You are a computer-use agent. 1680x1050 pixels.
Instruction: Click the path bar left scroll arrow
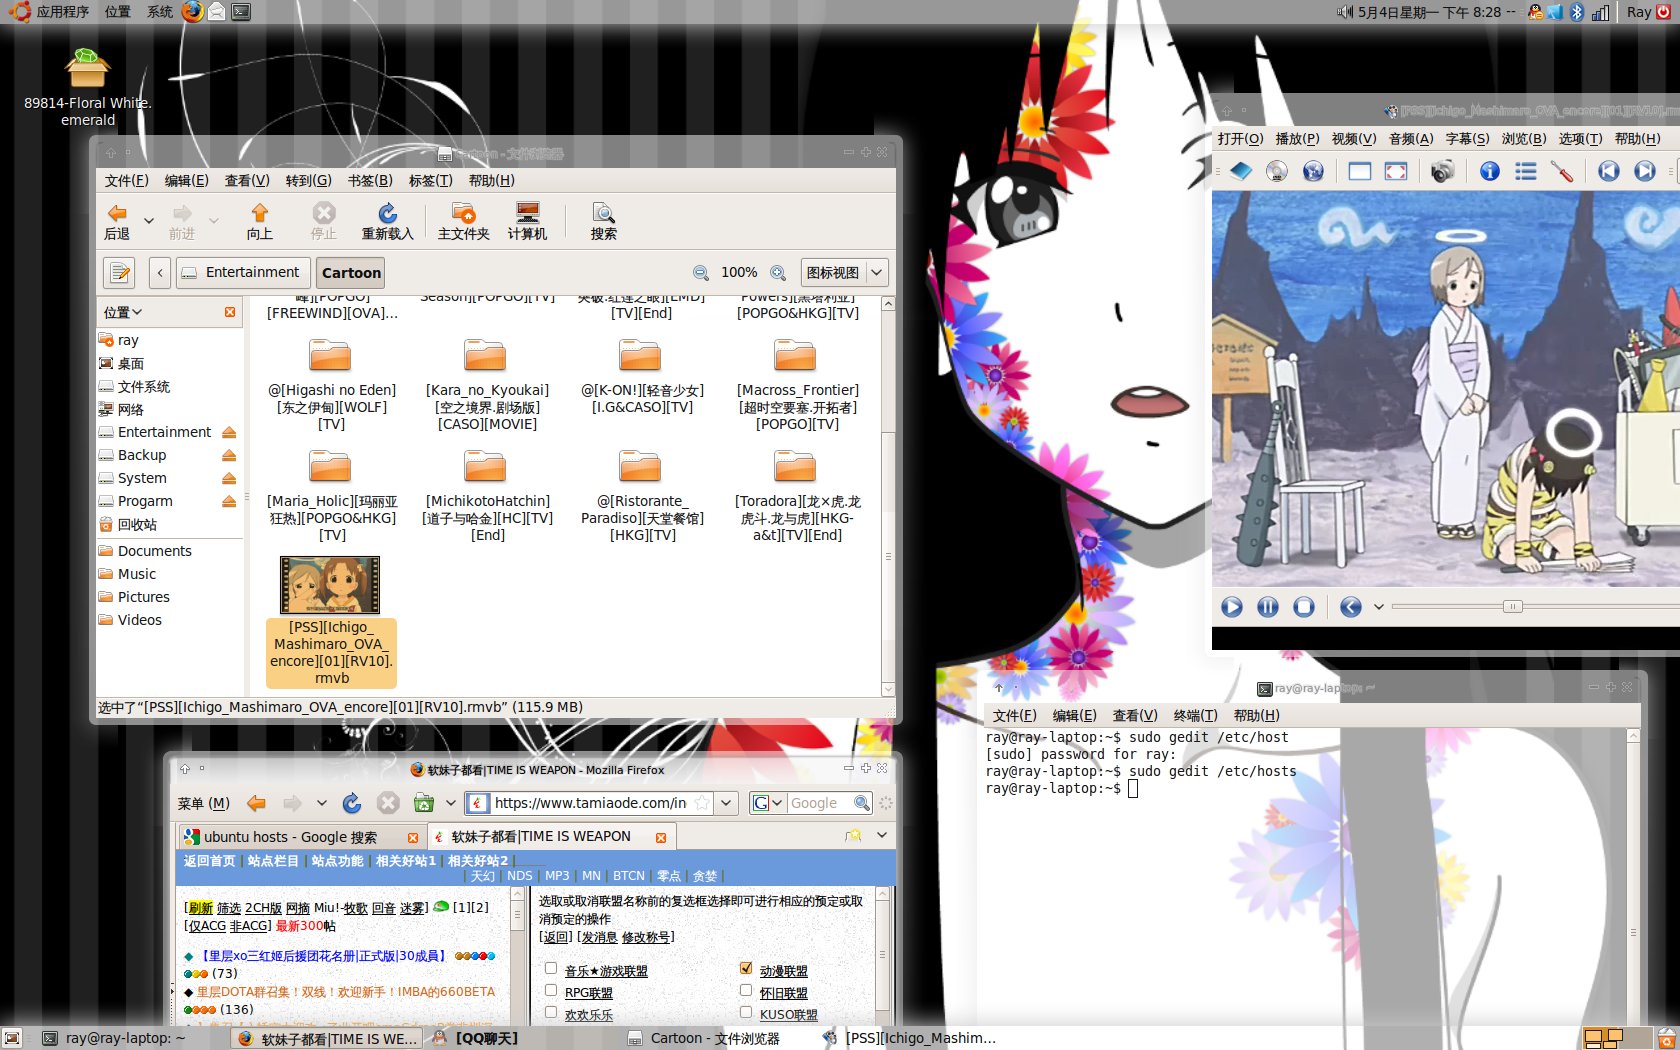160,273
